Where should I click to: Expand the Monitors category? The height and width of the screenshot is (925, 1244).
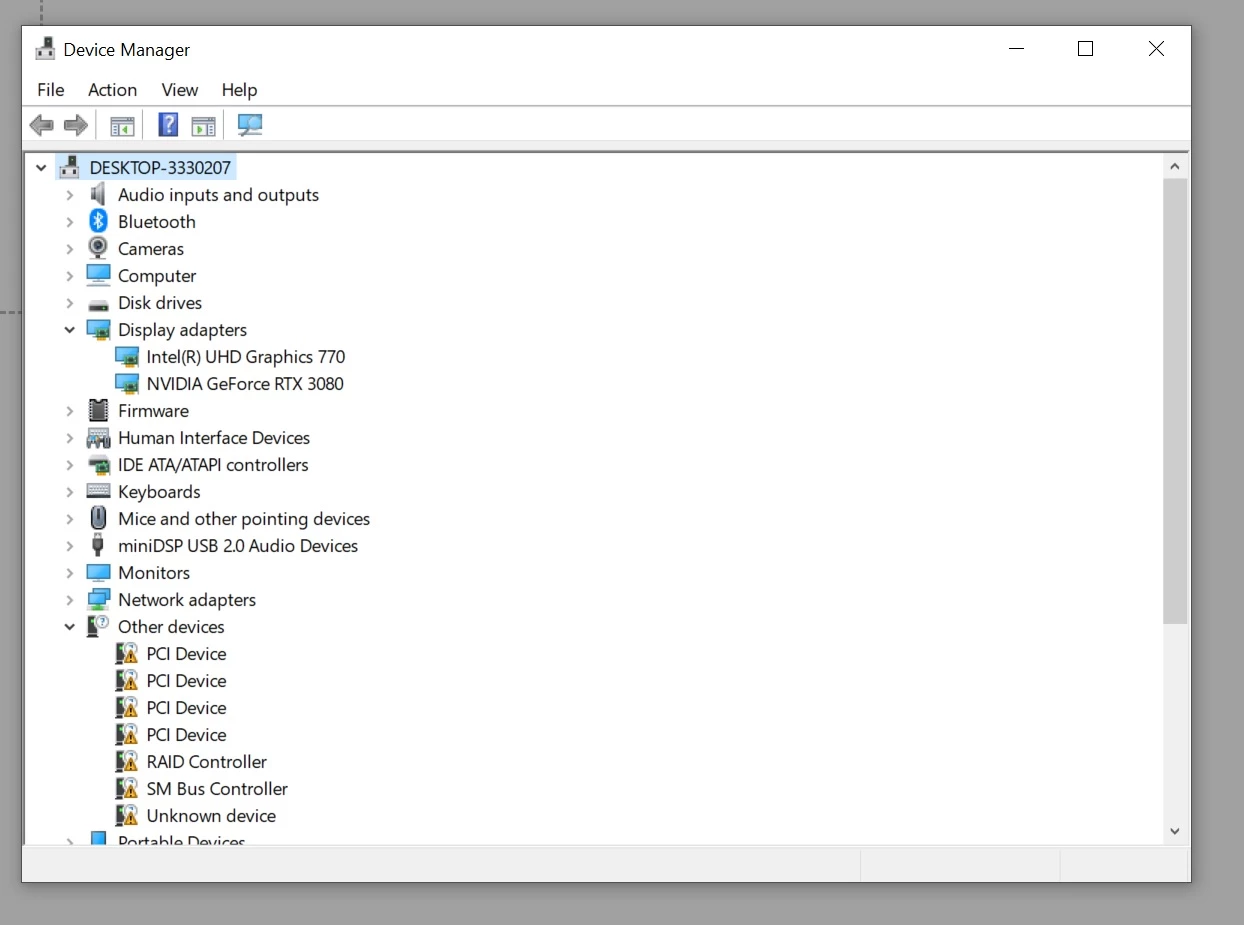coord(70,573)
